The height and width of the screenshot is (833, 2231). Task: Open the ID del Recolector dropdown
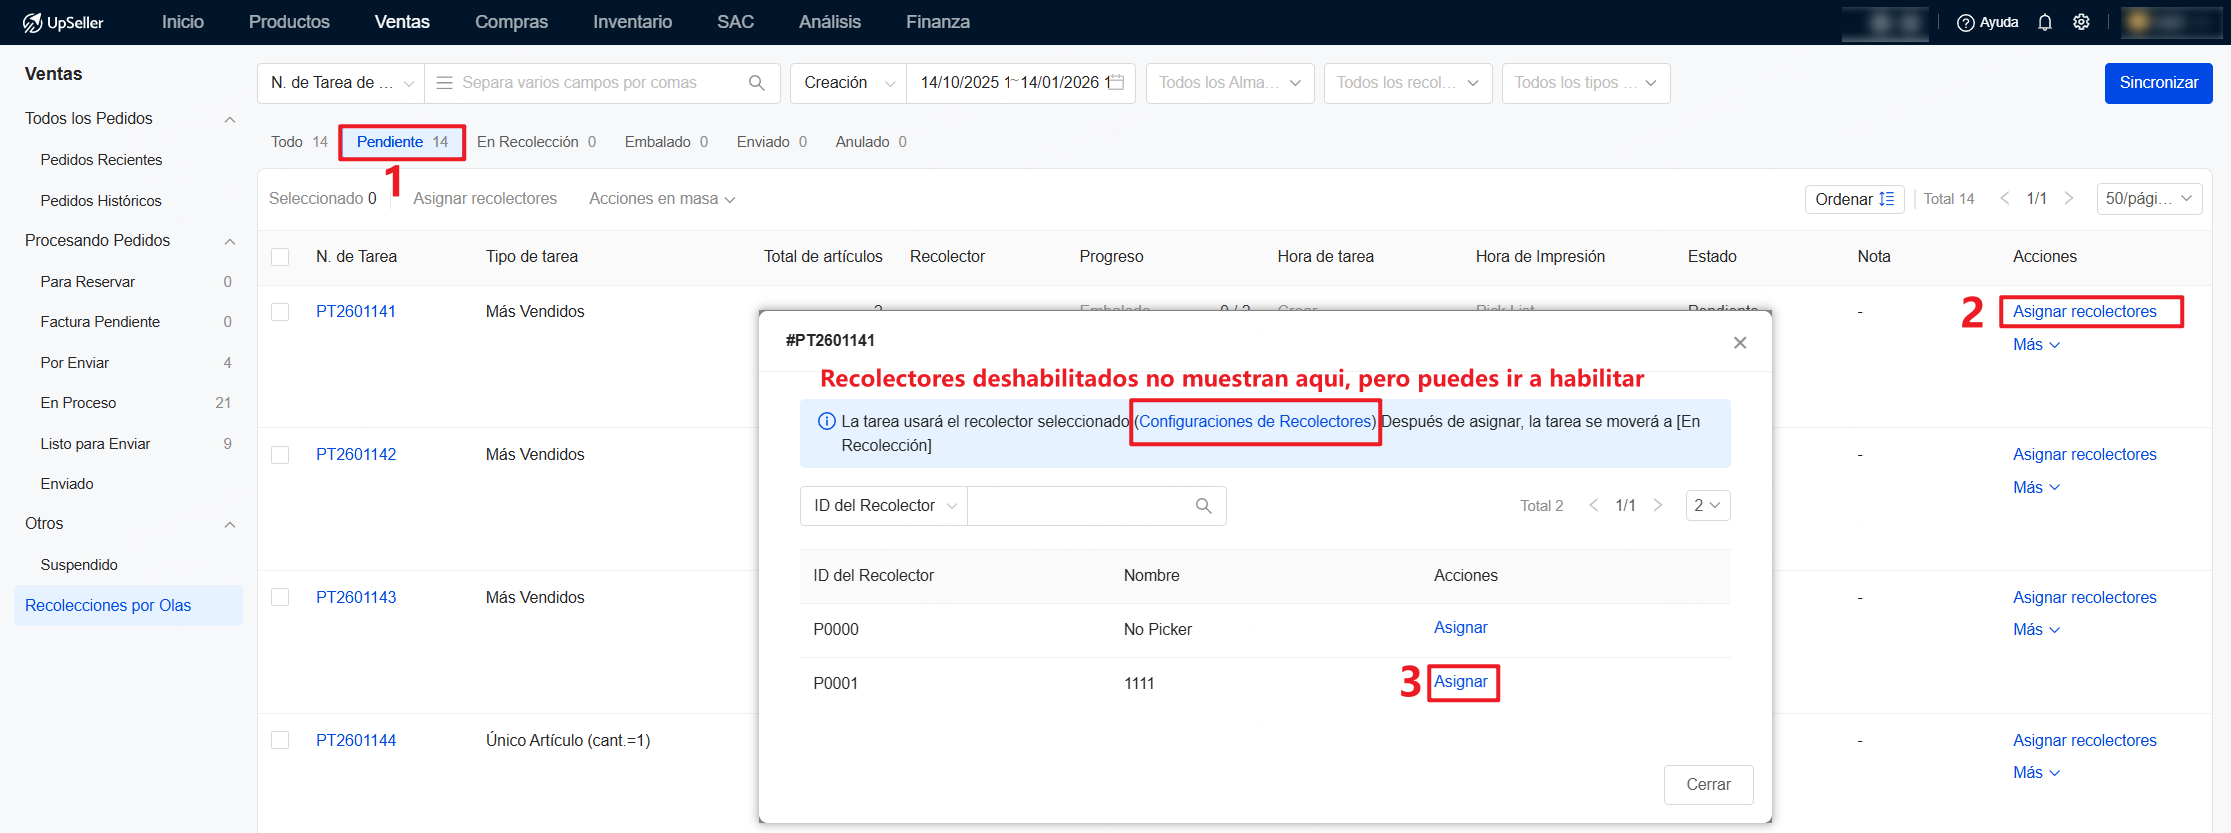tap(884, 506)
